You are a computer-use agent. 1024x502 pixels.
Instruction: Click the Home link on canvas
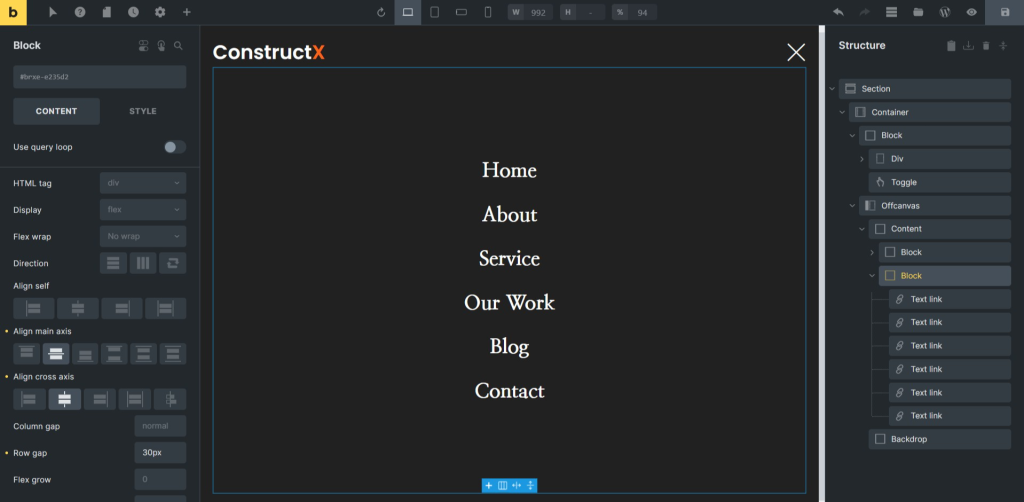[x=509, y=170]
